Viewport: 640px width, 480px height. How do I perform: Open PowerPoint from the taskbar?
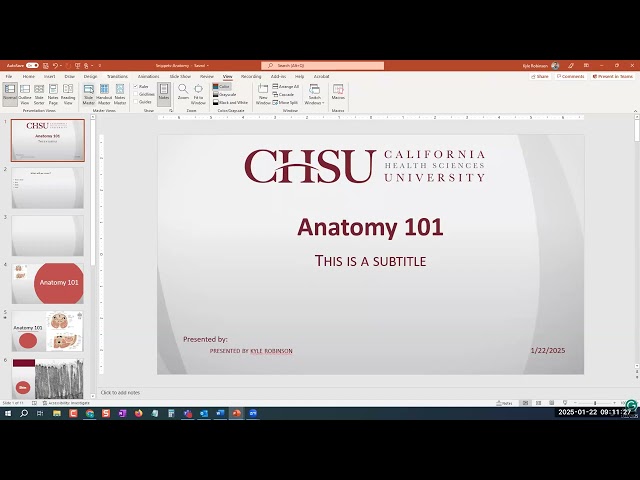pos(236,413)
